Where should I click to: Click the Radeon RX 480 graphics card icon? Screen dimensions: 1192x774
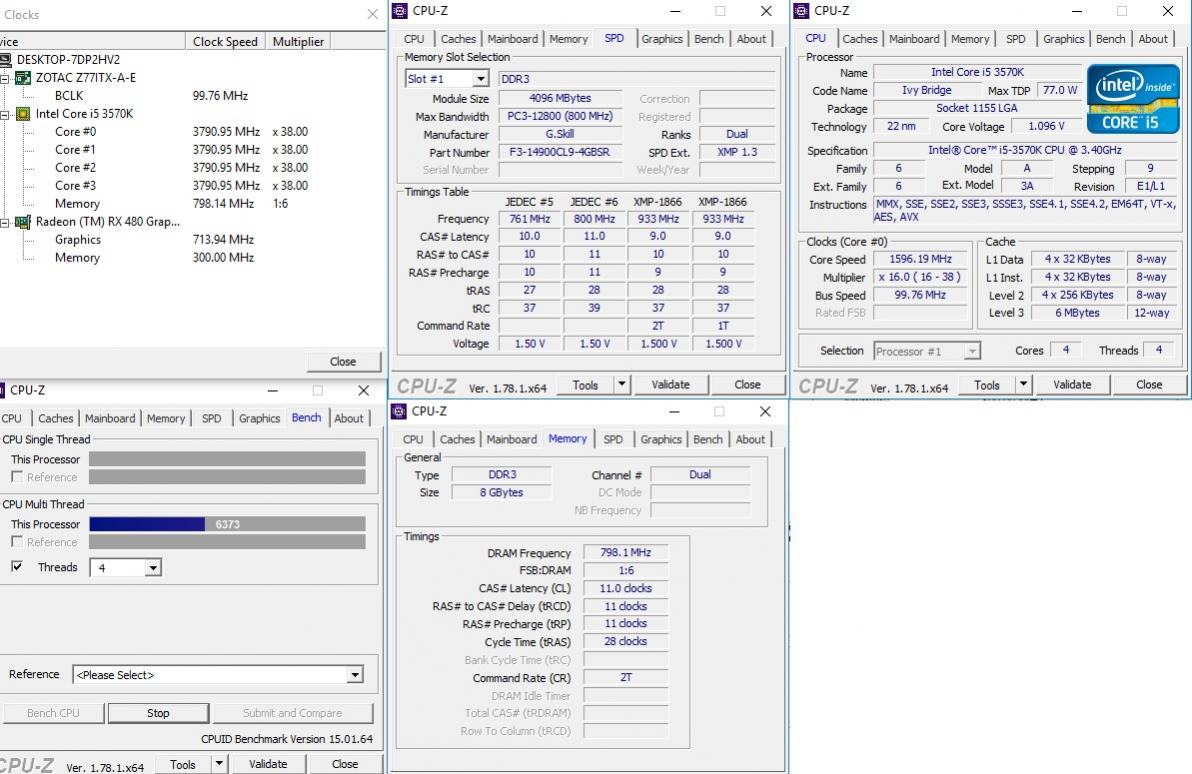[24, 222]
